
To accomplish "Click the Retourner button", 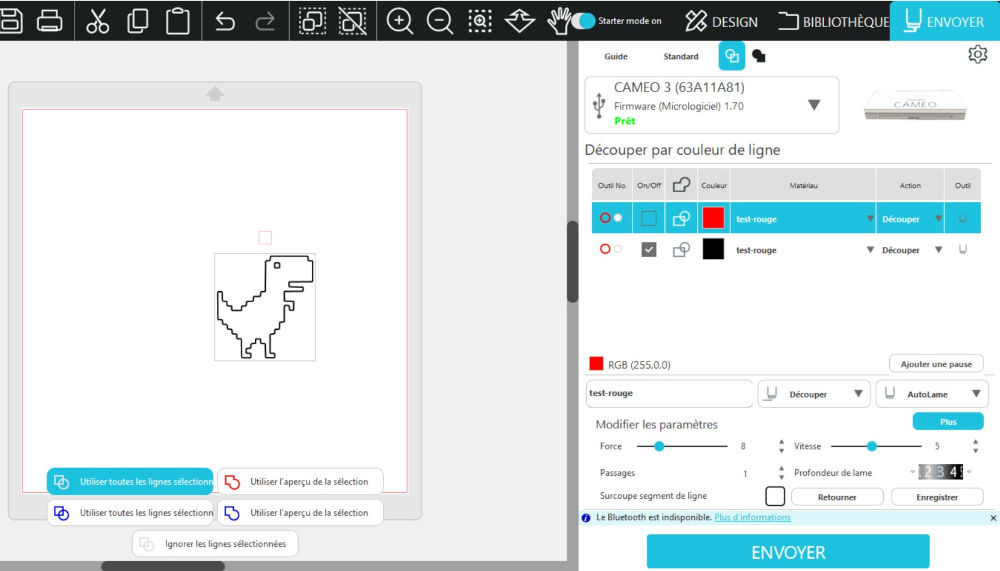I will (837, 497).
